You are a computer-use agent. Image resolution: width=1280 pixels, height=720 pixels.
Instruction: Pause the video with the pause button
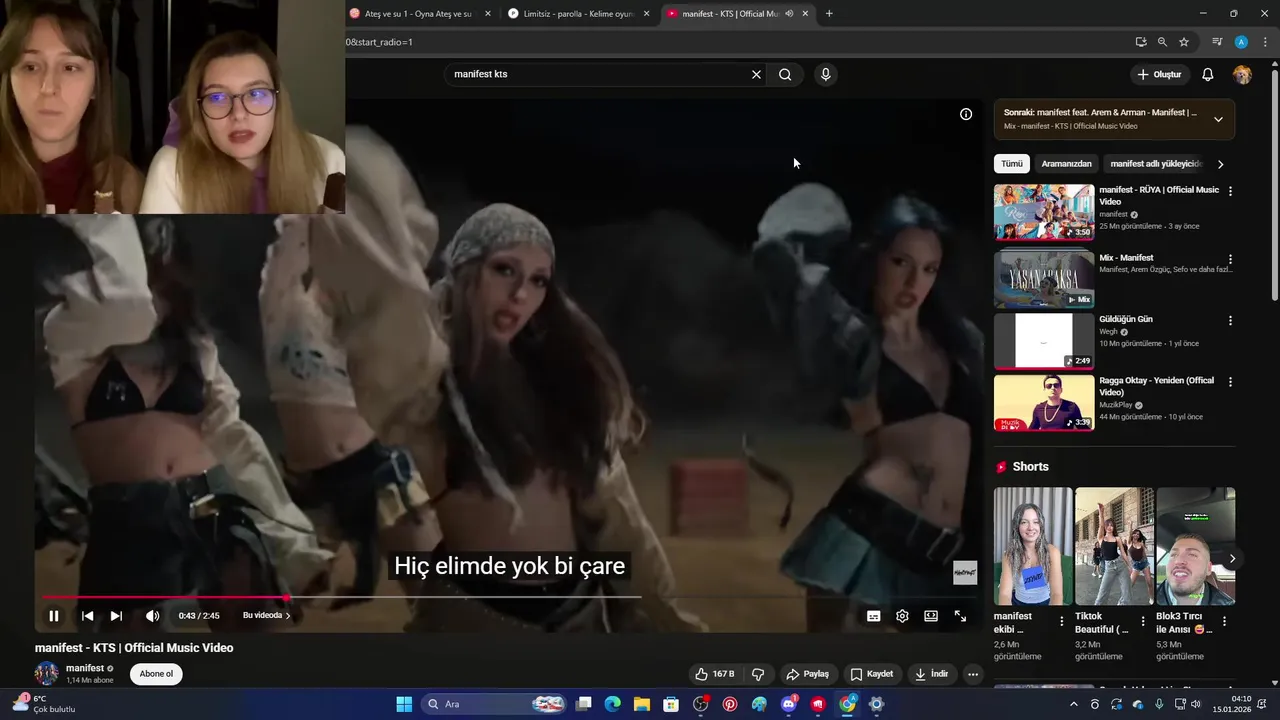[x=54, y=616]
